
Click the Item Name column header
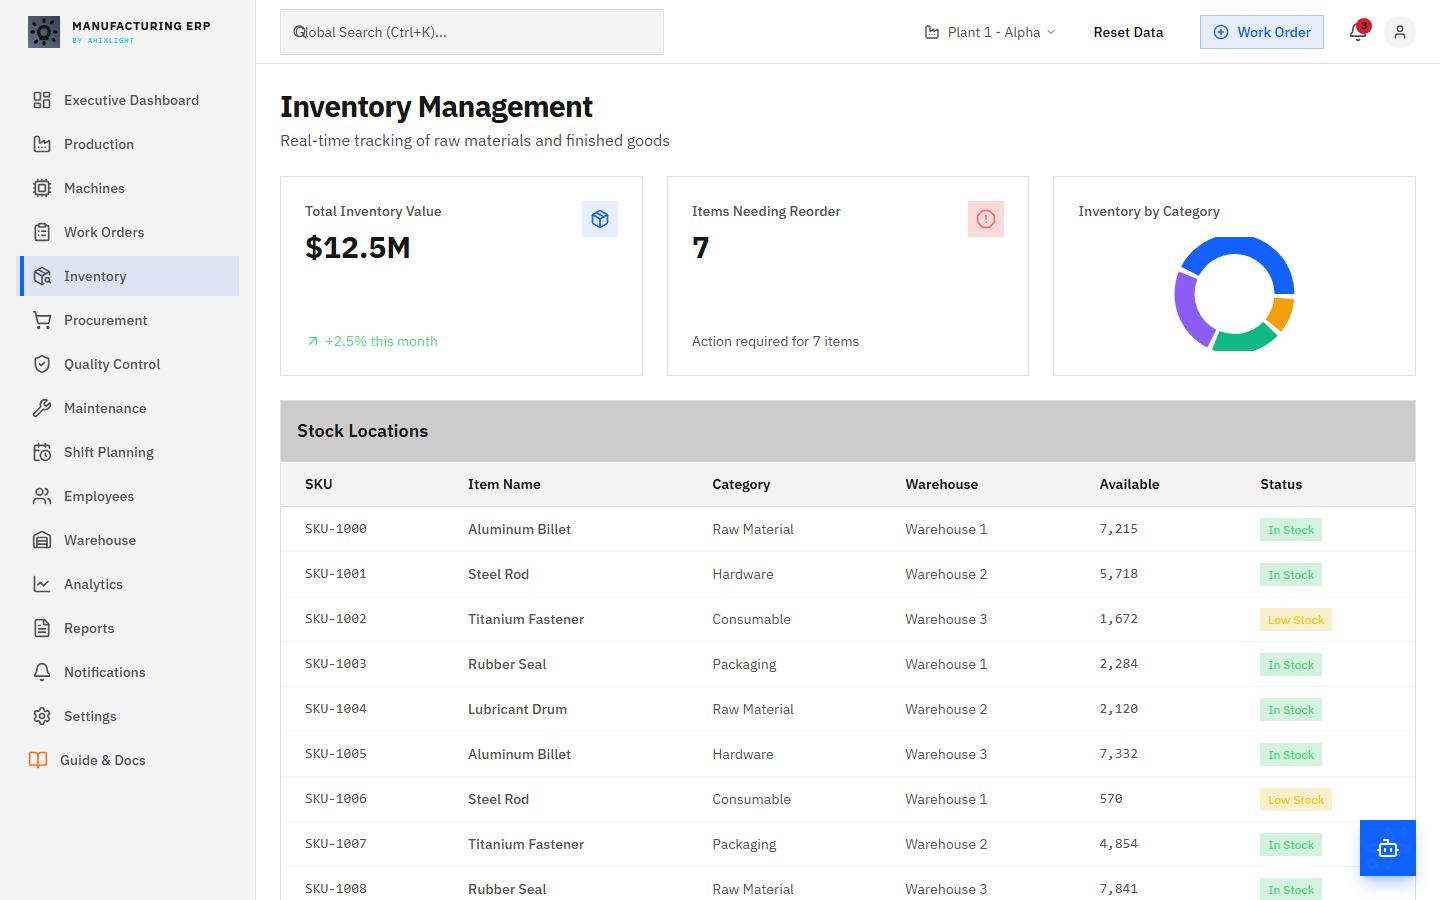coord(504,484)
